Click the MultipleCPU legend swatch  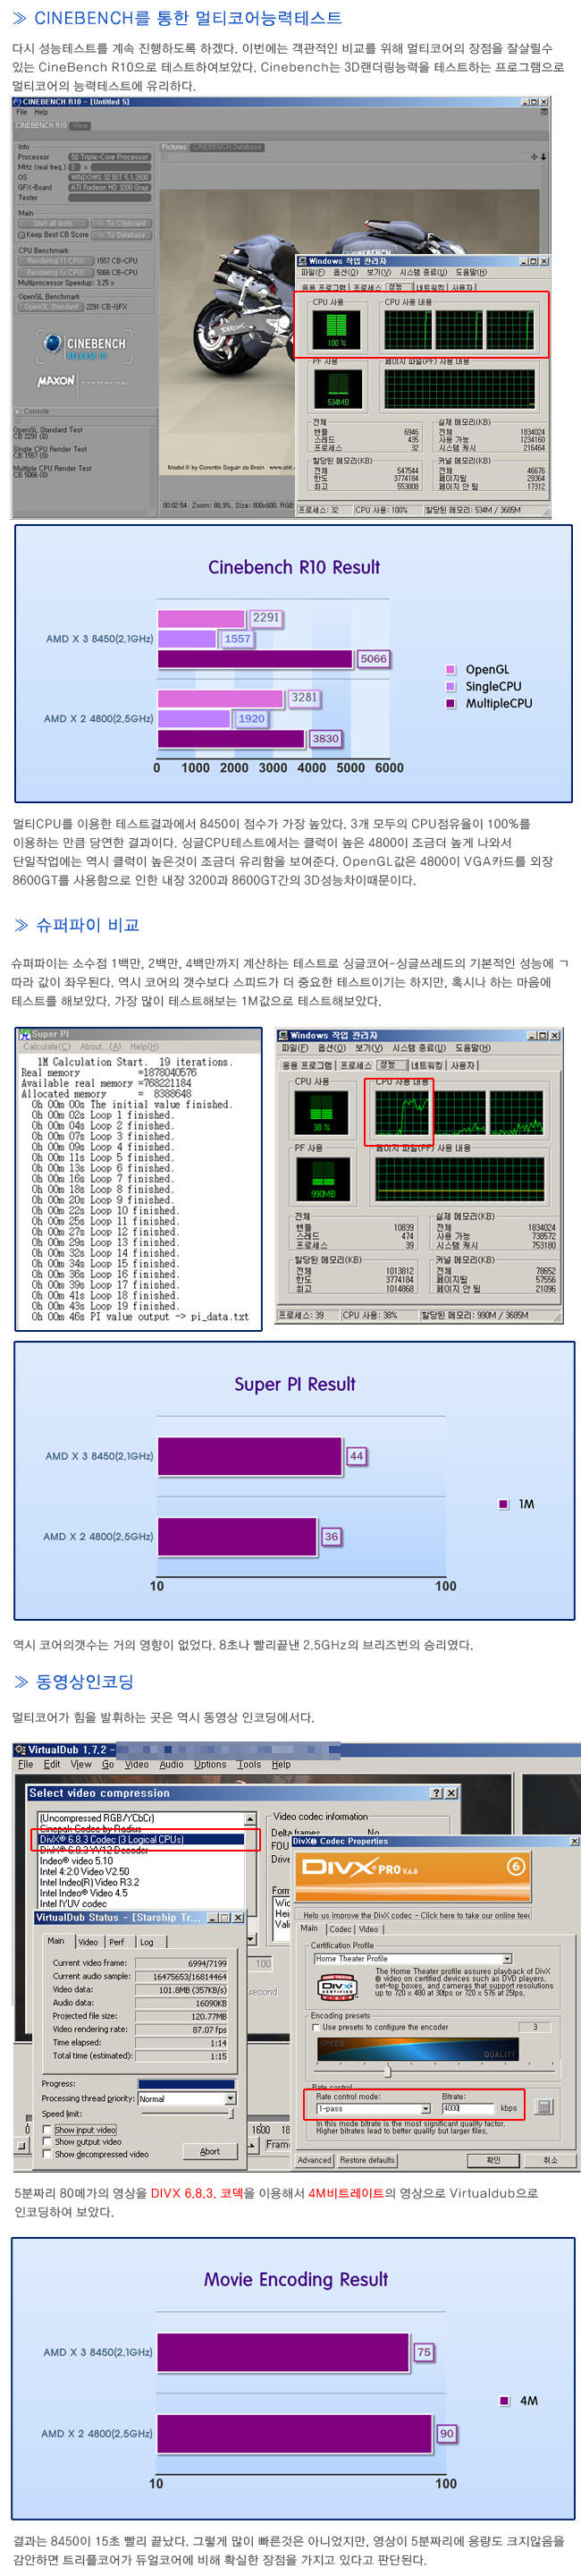click(451, 704)
